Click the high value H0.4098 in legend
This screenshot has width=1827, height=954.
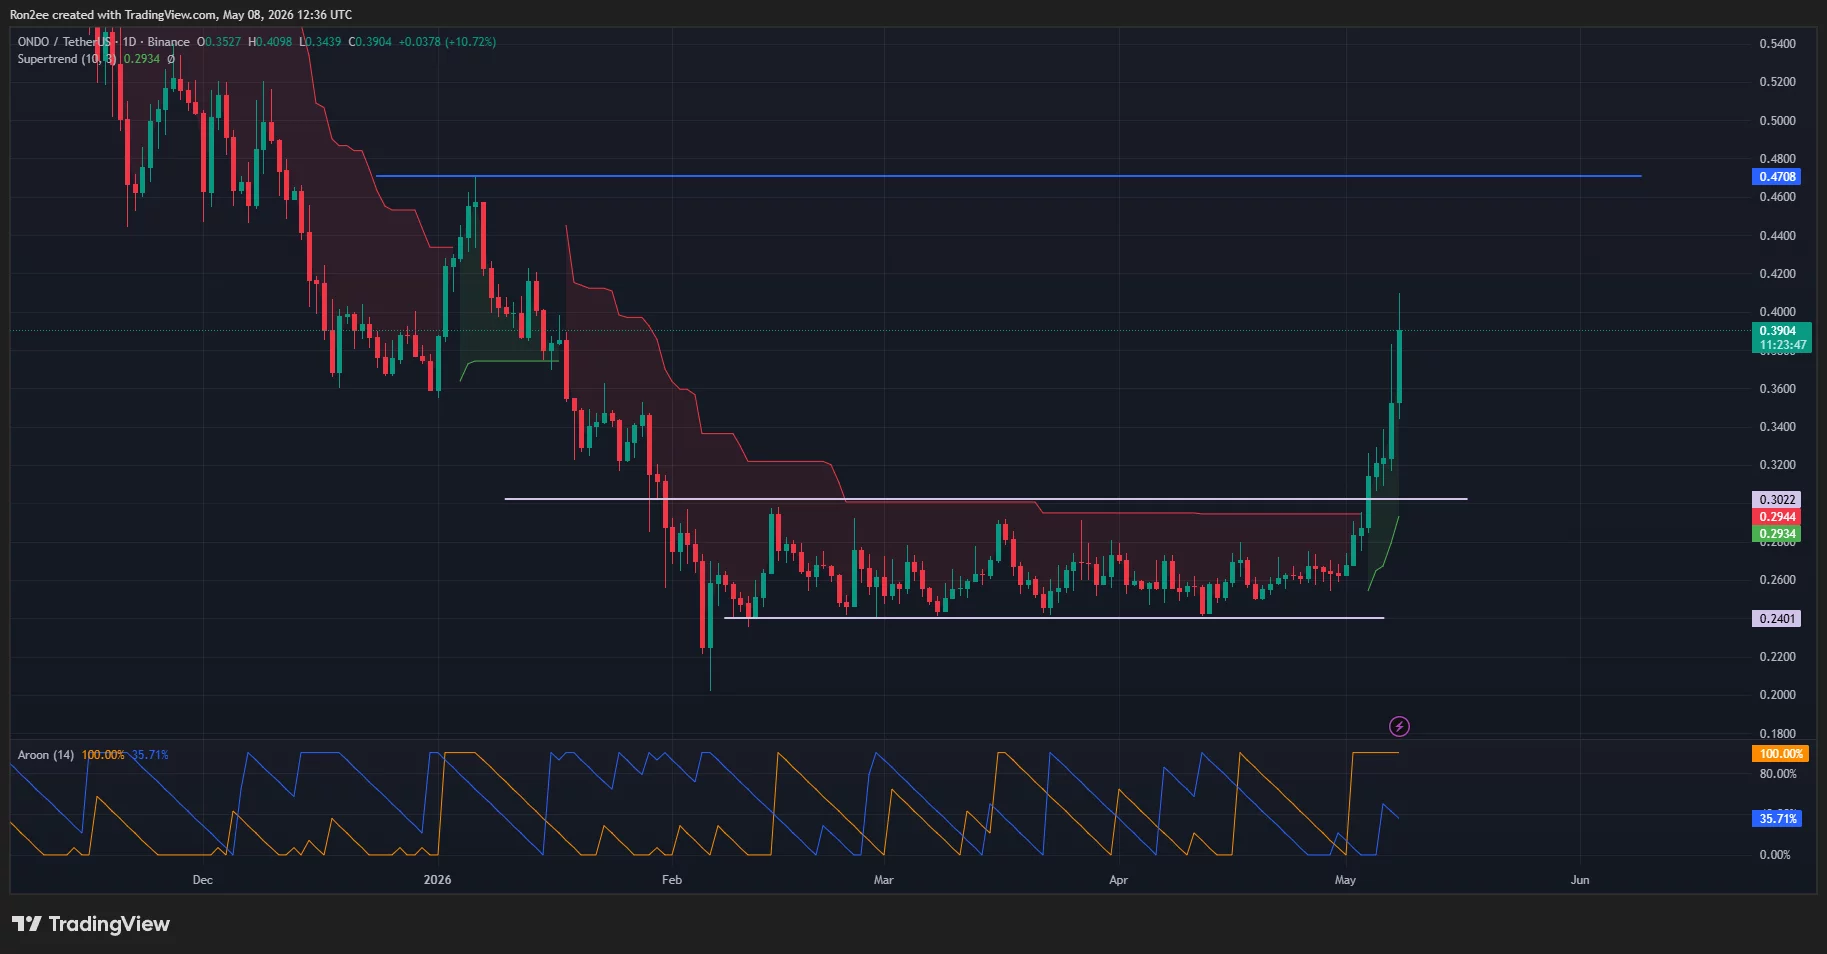[270, 42]
